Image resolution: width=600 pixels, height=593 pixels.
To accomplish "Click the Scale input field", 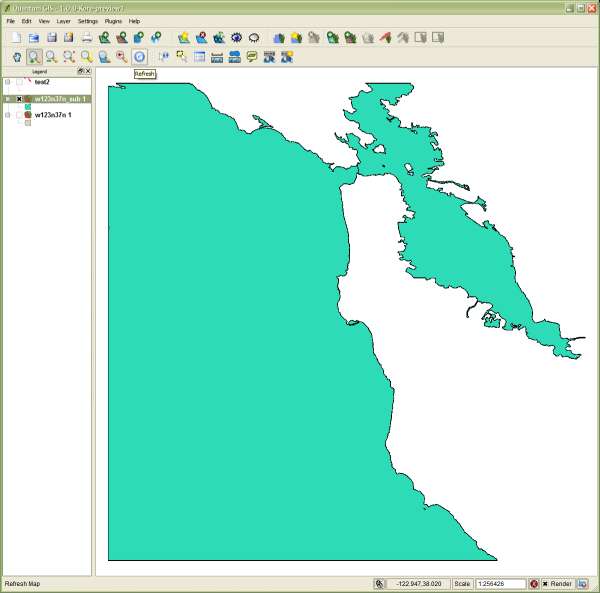I will (501, 584).
